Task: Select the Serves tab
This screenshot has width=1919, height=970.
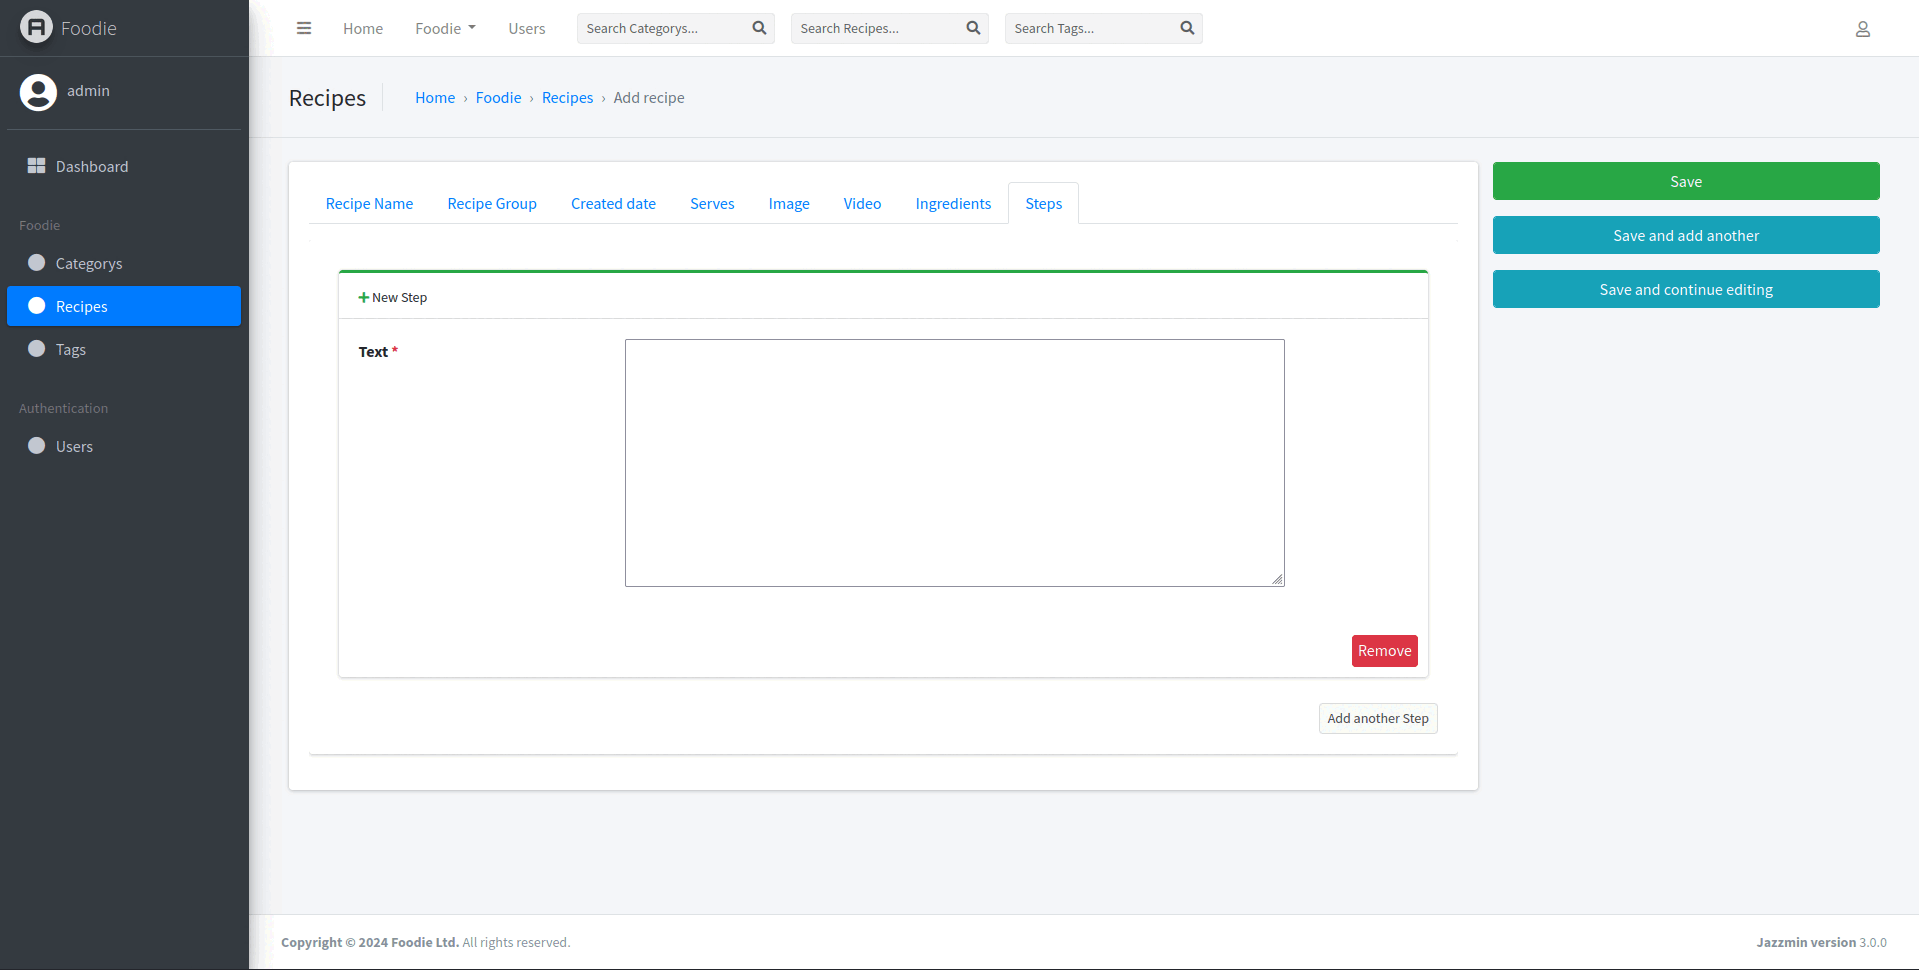Action: click(x=712, y=204)
